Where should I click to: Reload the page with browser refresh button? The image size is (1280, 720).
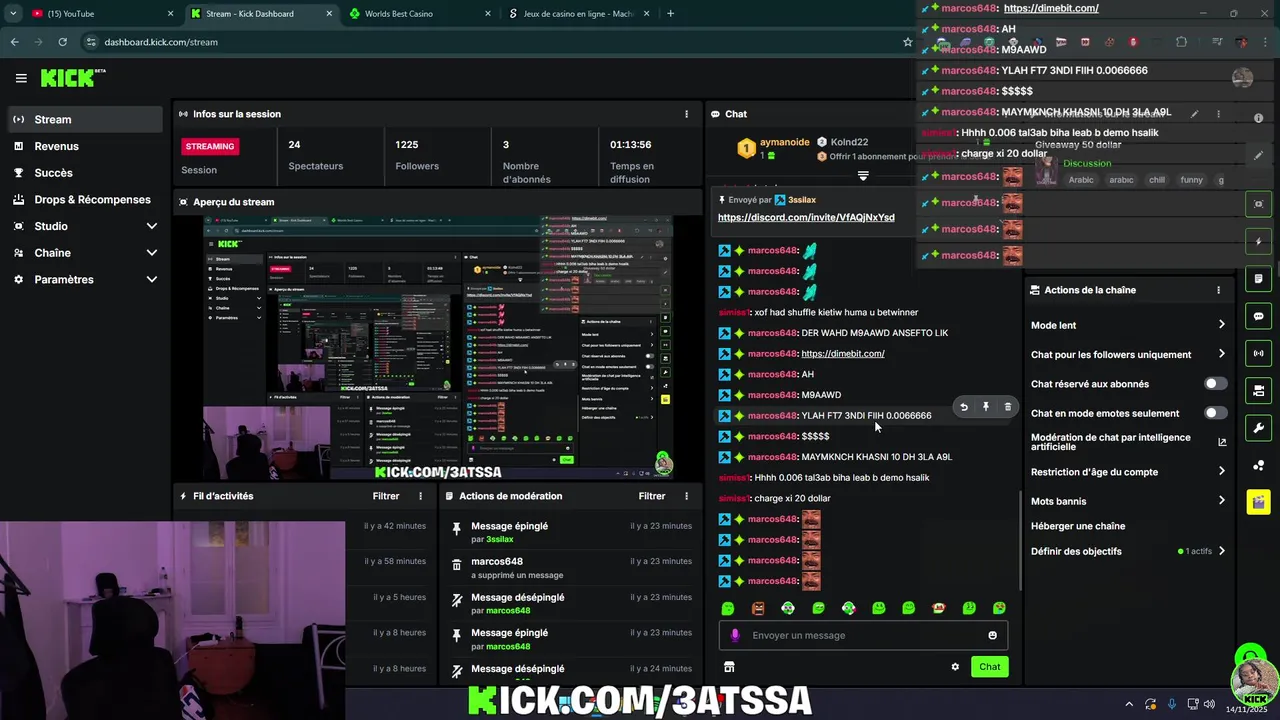pos(62,42)
